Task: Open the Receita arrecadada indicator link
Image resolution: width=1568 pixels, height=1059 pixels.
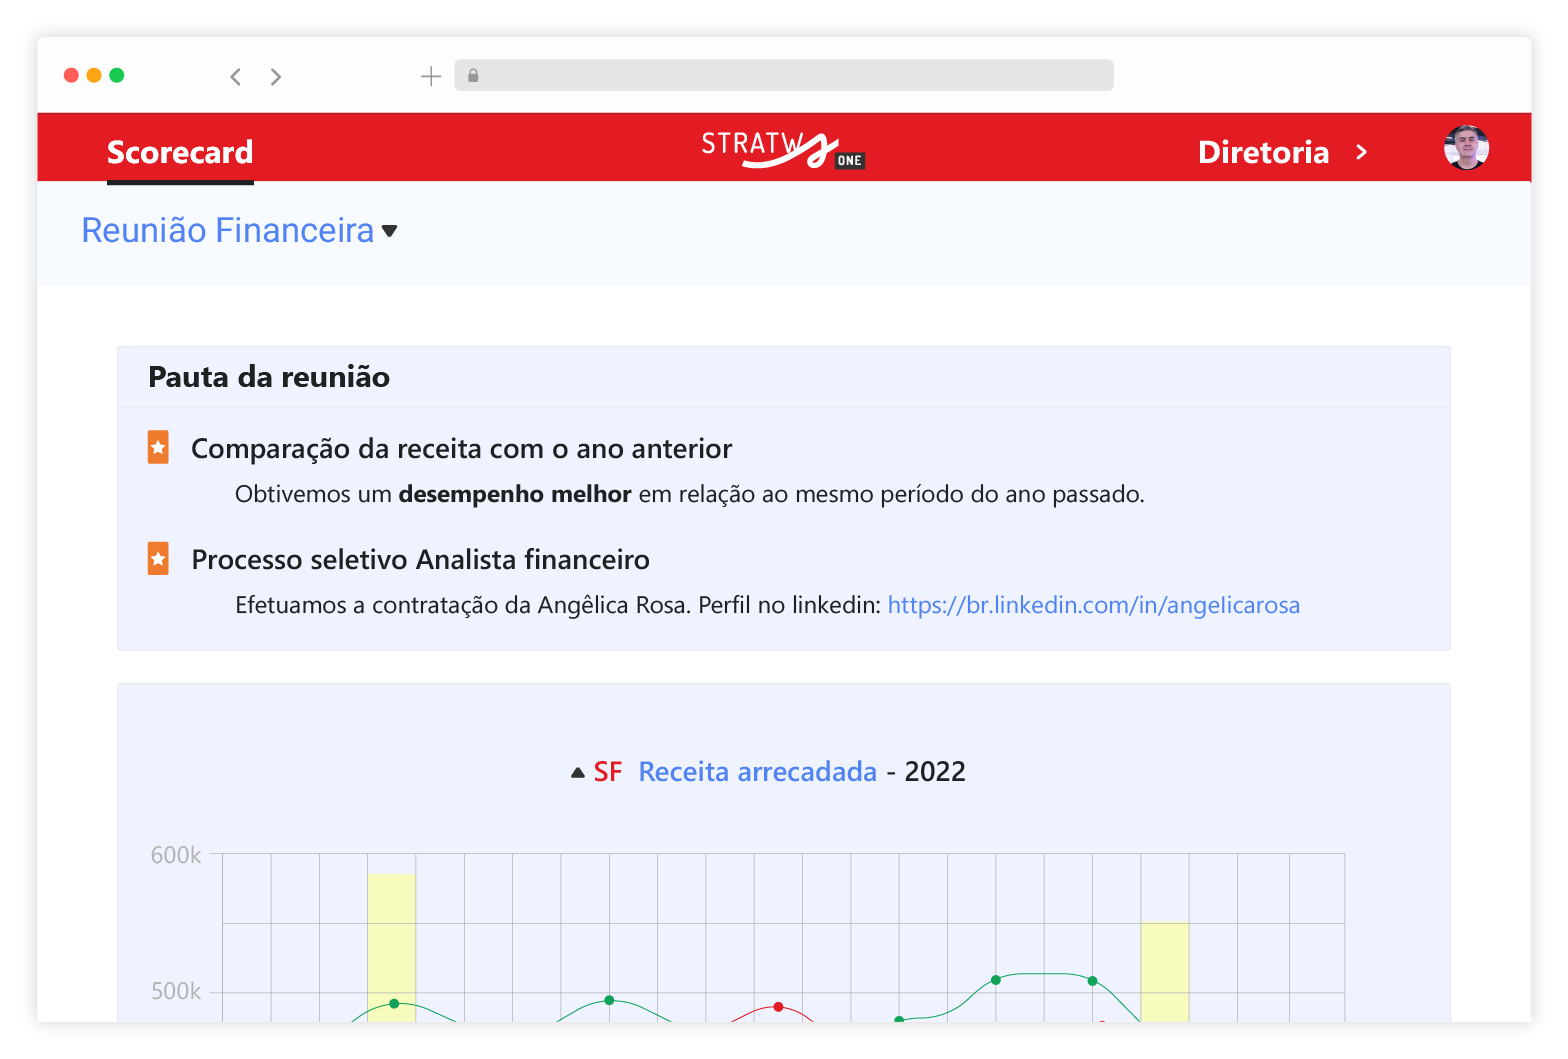Action: tap(757, 772)
